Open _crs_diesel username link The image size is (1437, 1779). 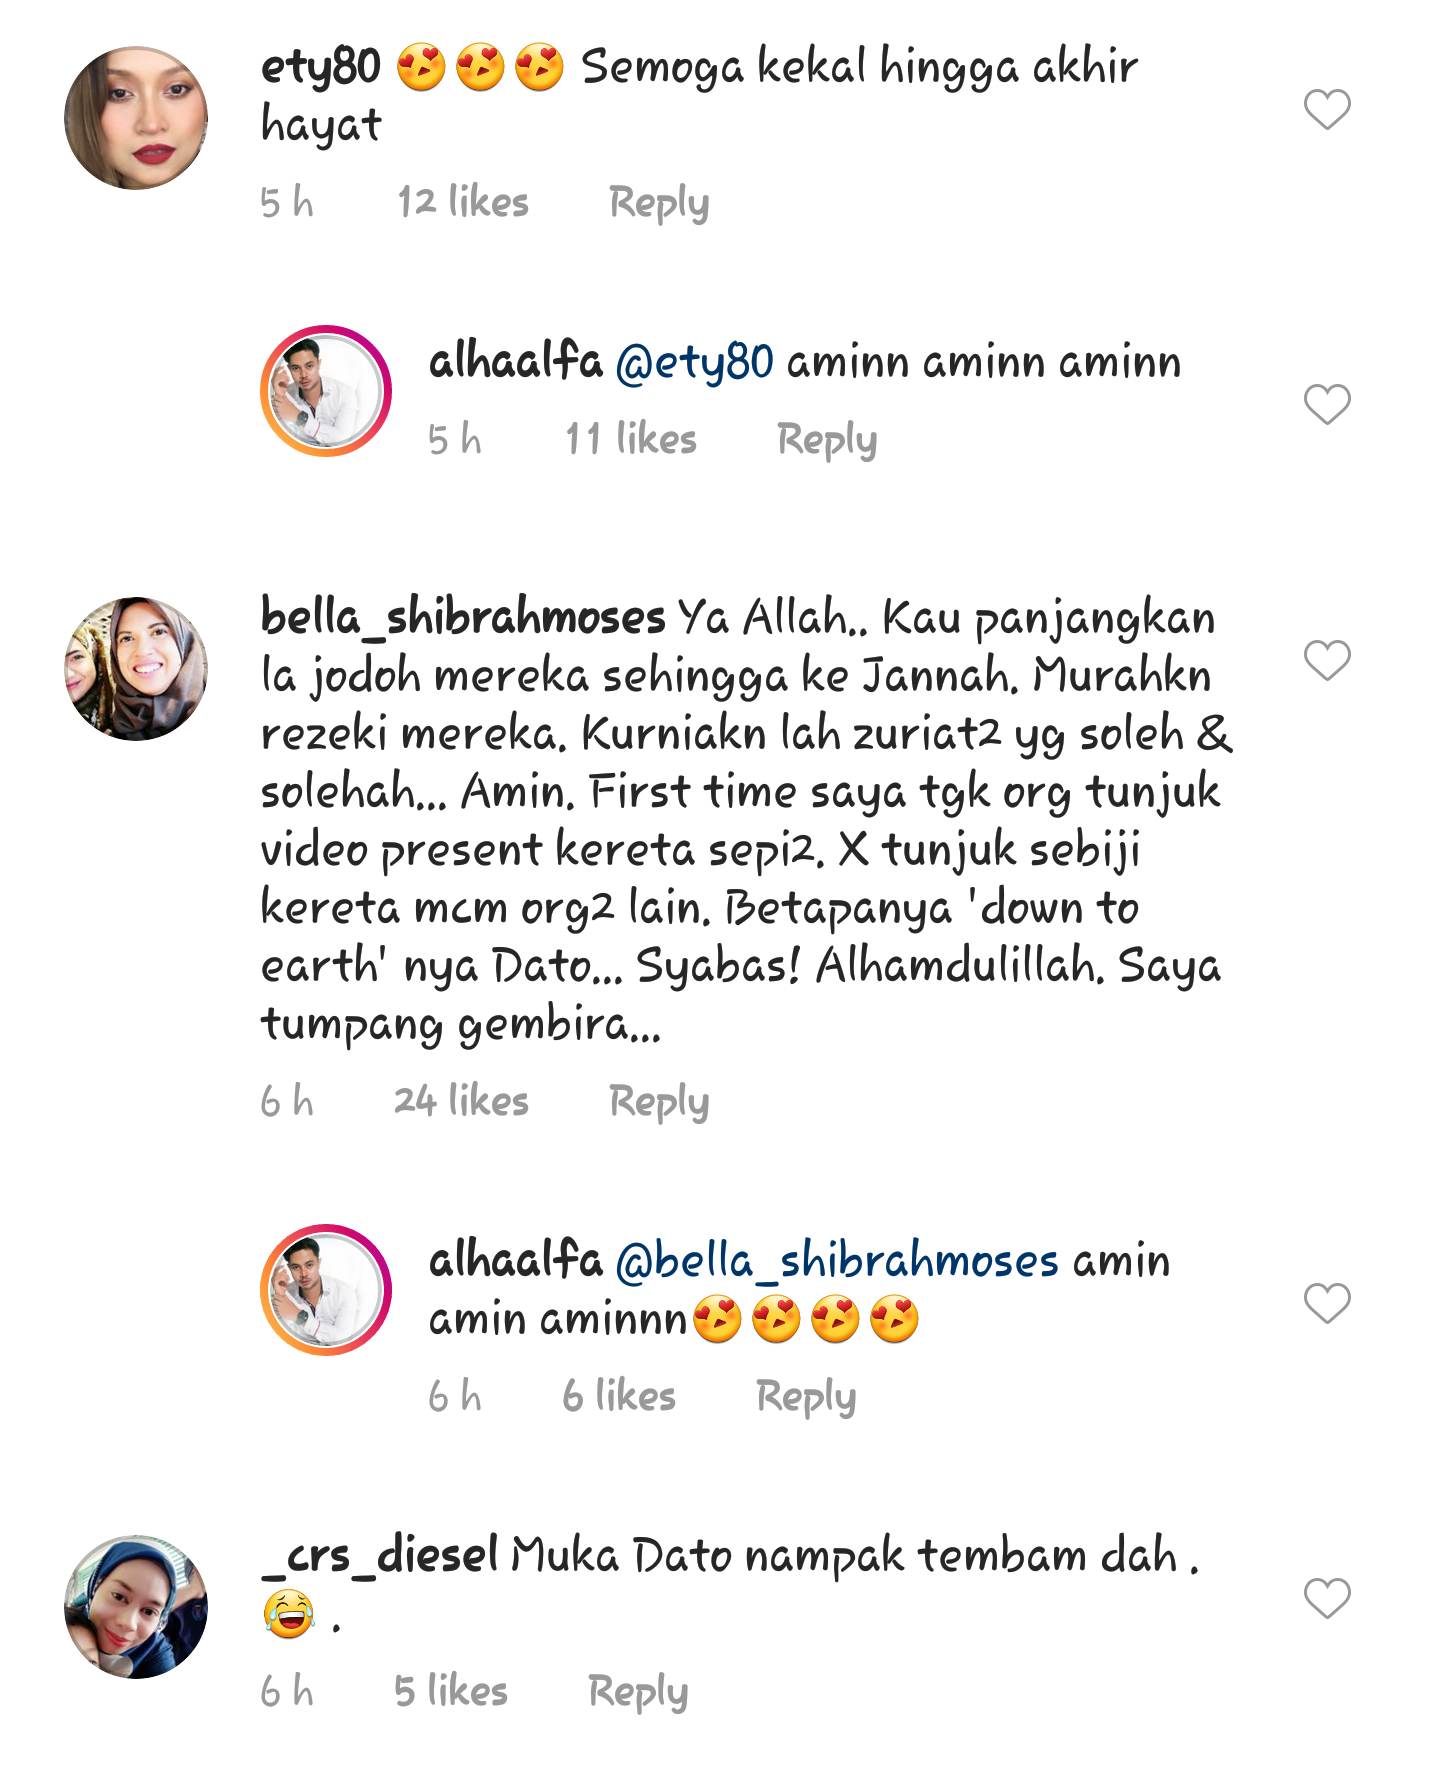coord(380,1555)
